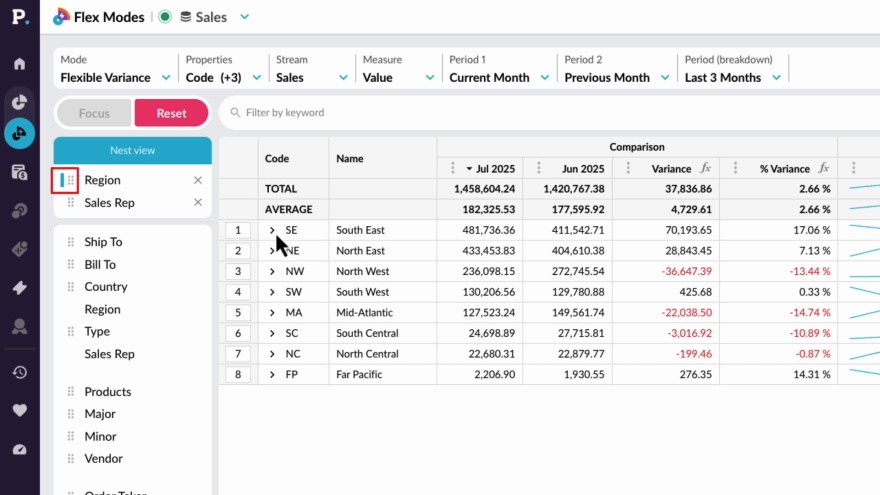The height and width of the screenshot is (495, 880).
Task: Select Minor property
Action: pyautogui.click(x=100, y=436)
